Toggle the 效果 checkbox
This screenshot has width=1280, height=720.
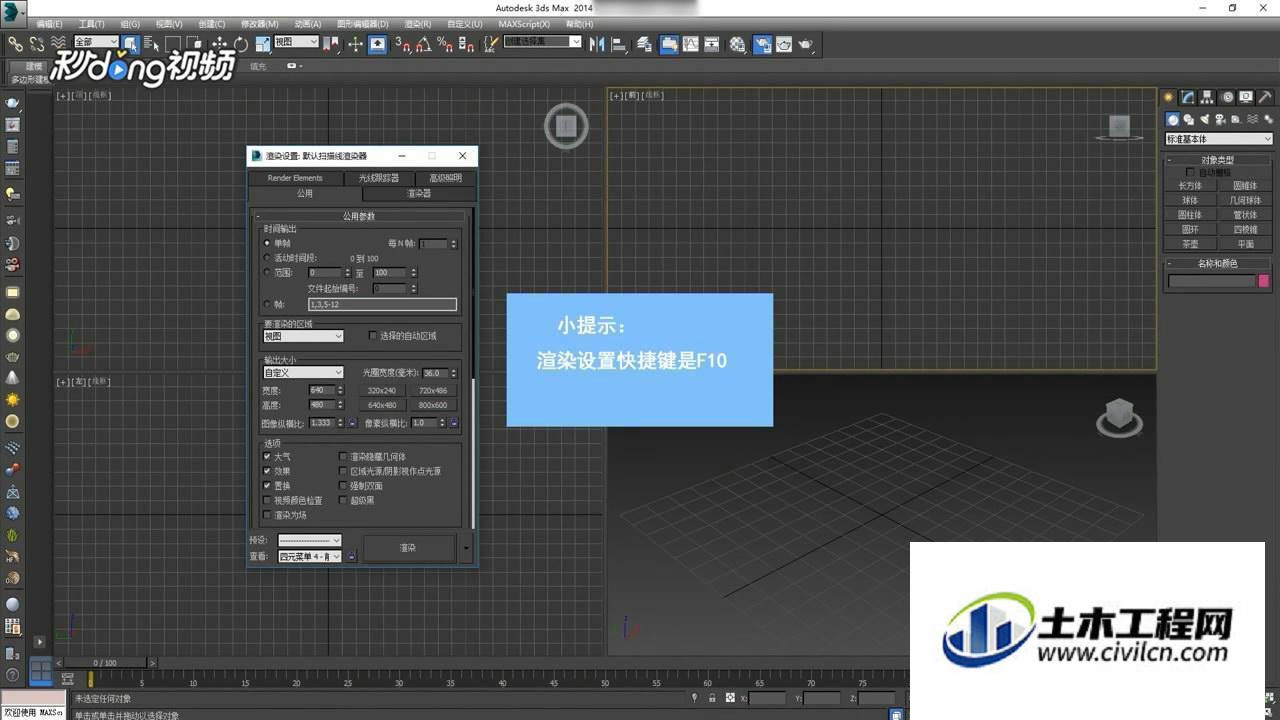coord(267,471)
